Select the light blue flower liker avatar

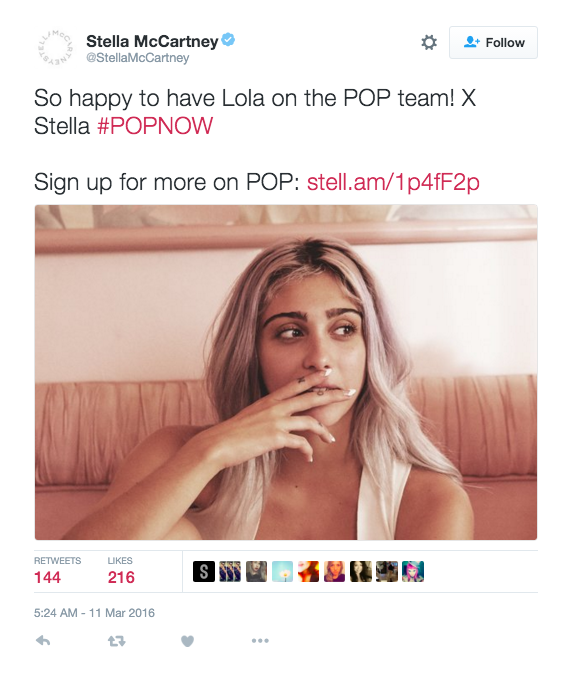[282, 571]
